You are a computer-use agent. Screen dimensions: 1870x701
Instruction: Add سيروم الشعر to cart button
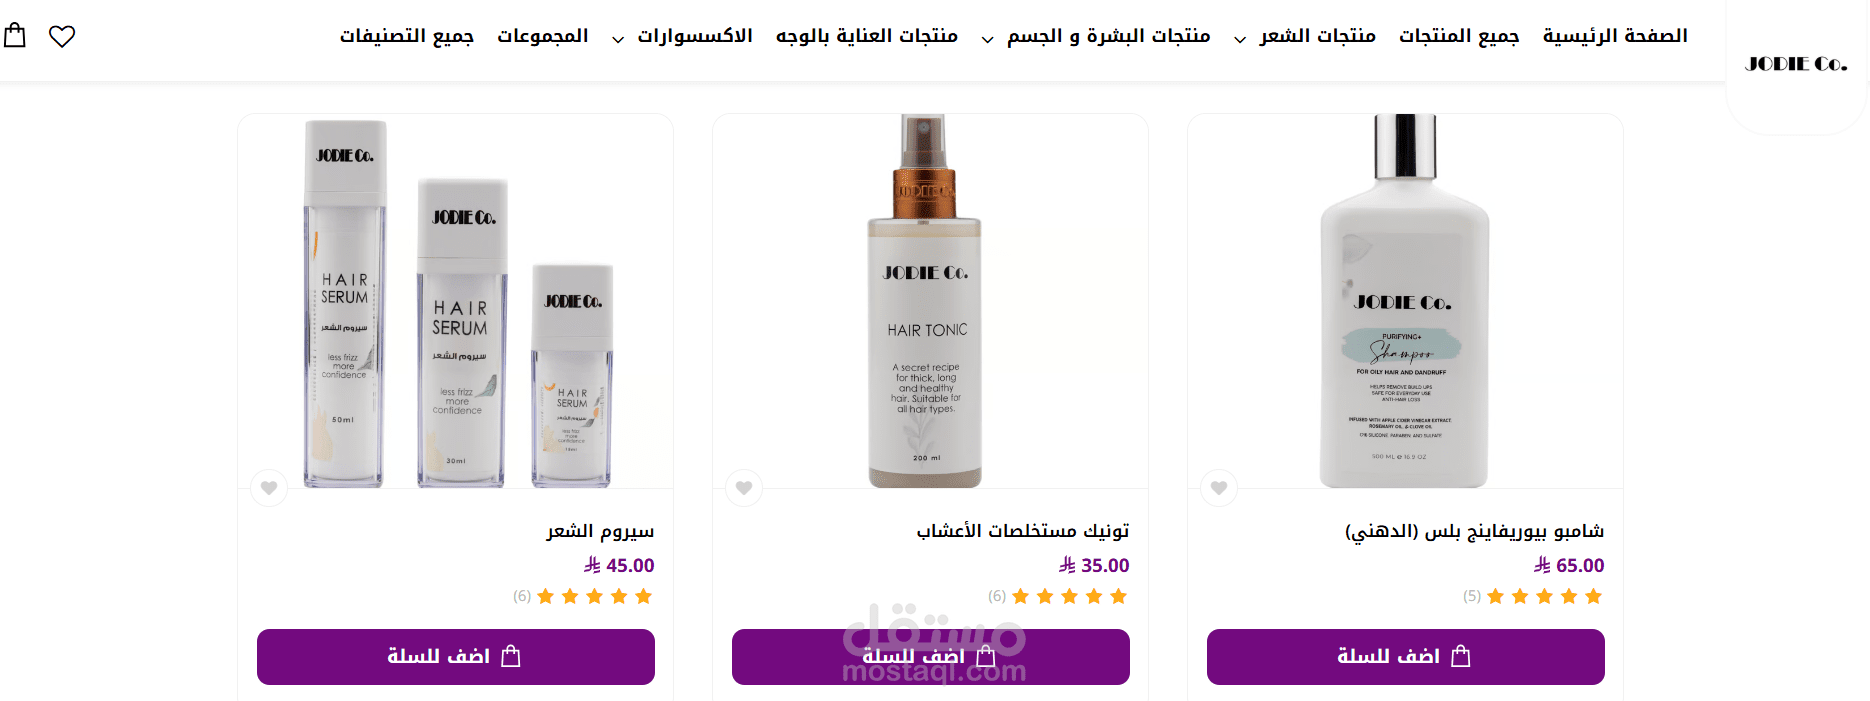pyautogui.click(x=456, y=657)
